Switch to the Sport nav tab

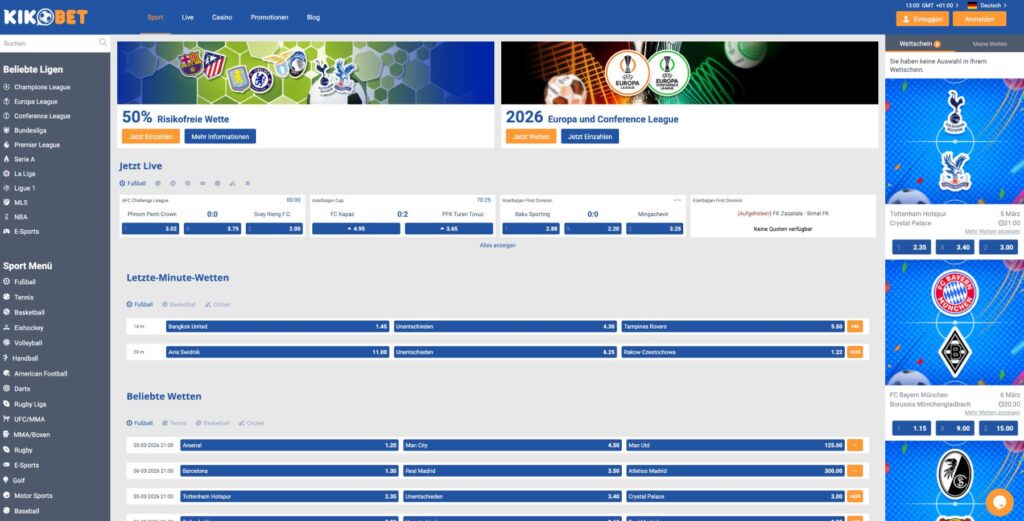pos(155,18)
